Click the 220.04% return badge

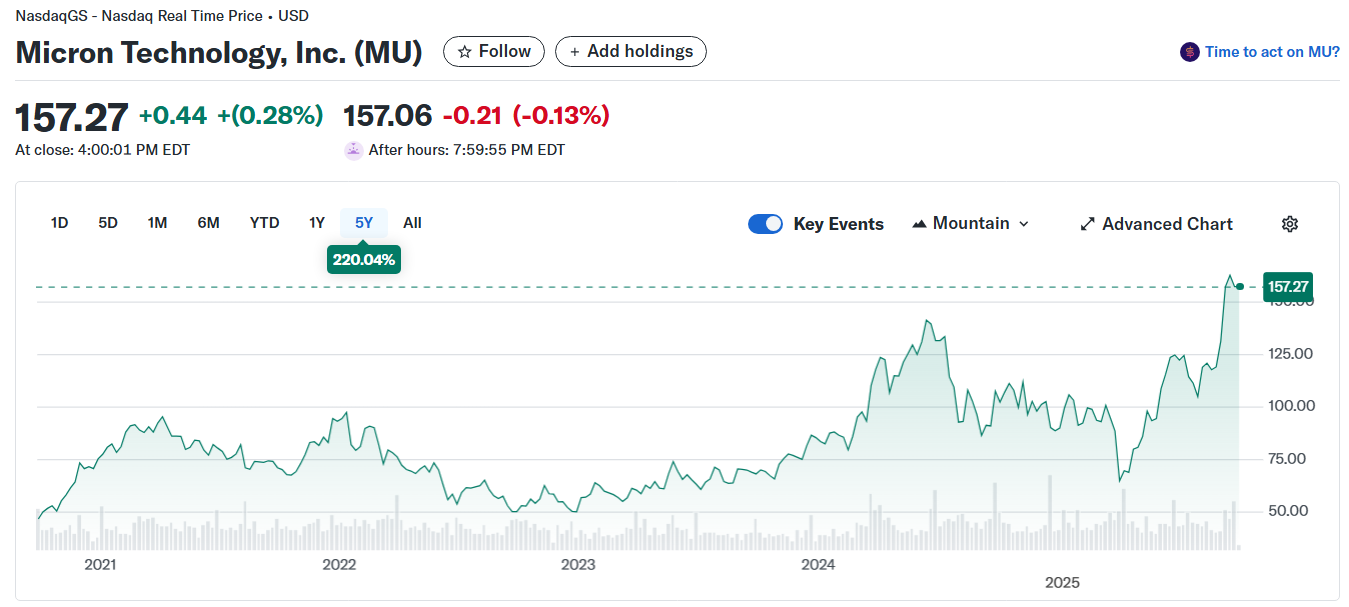[364, 260]
